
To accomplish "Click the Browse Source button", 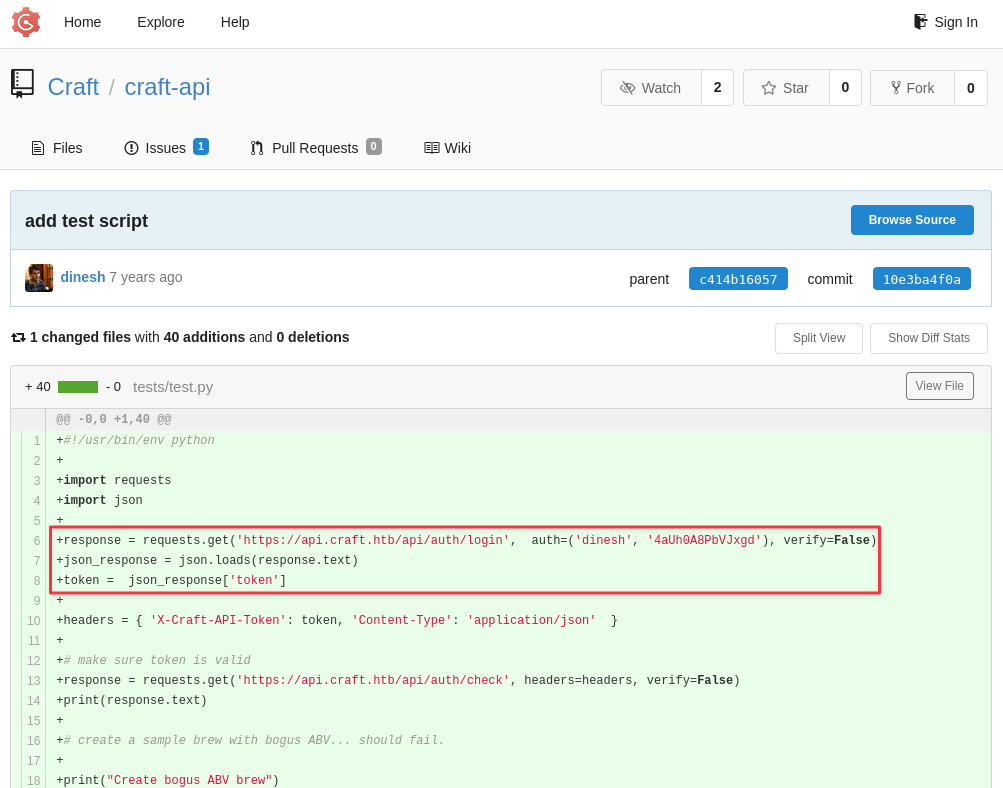I will click(x=912, y=220).
